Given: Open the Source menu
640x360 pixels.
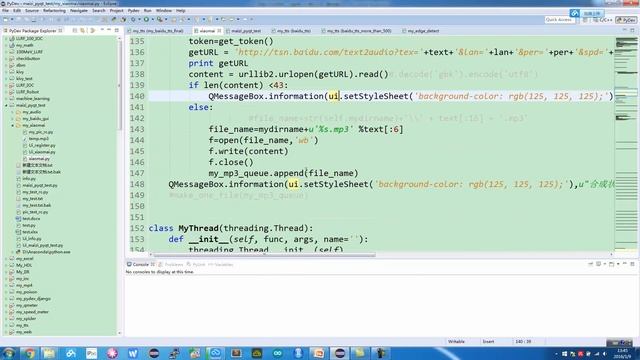Looking at the screenshot, I should coord(32,11).
